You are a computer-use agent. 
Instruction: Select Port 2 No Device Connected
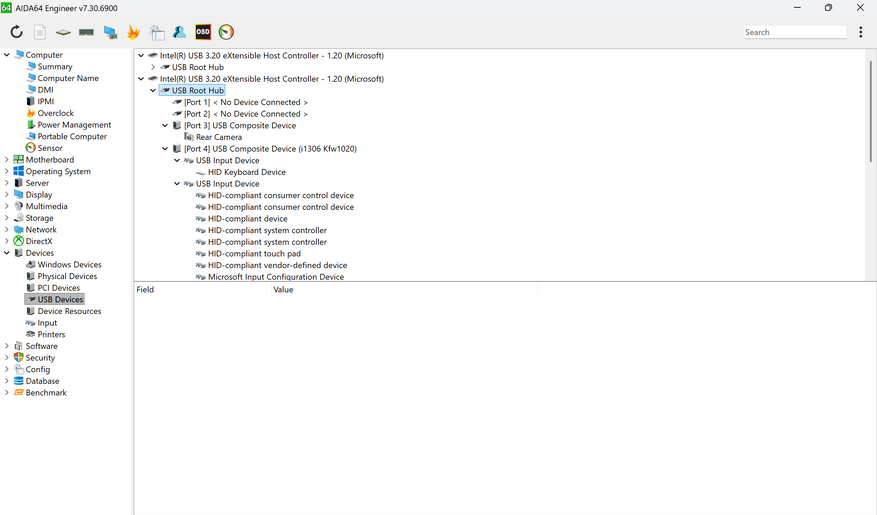[246, 114]
